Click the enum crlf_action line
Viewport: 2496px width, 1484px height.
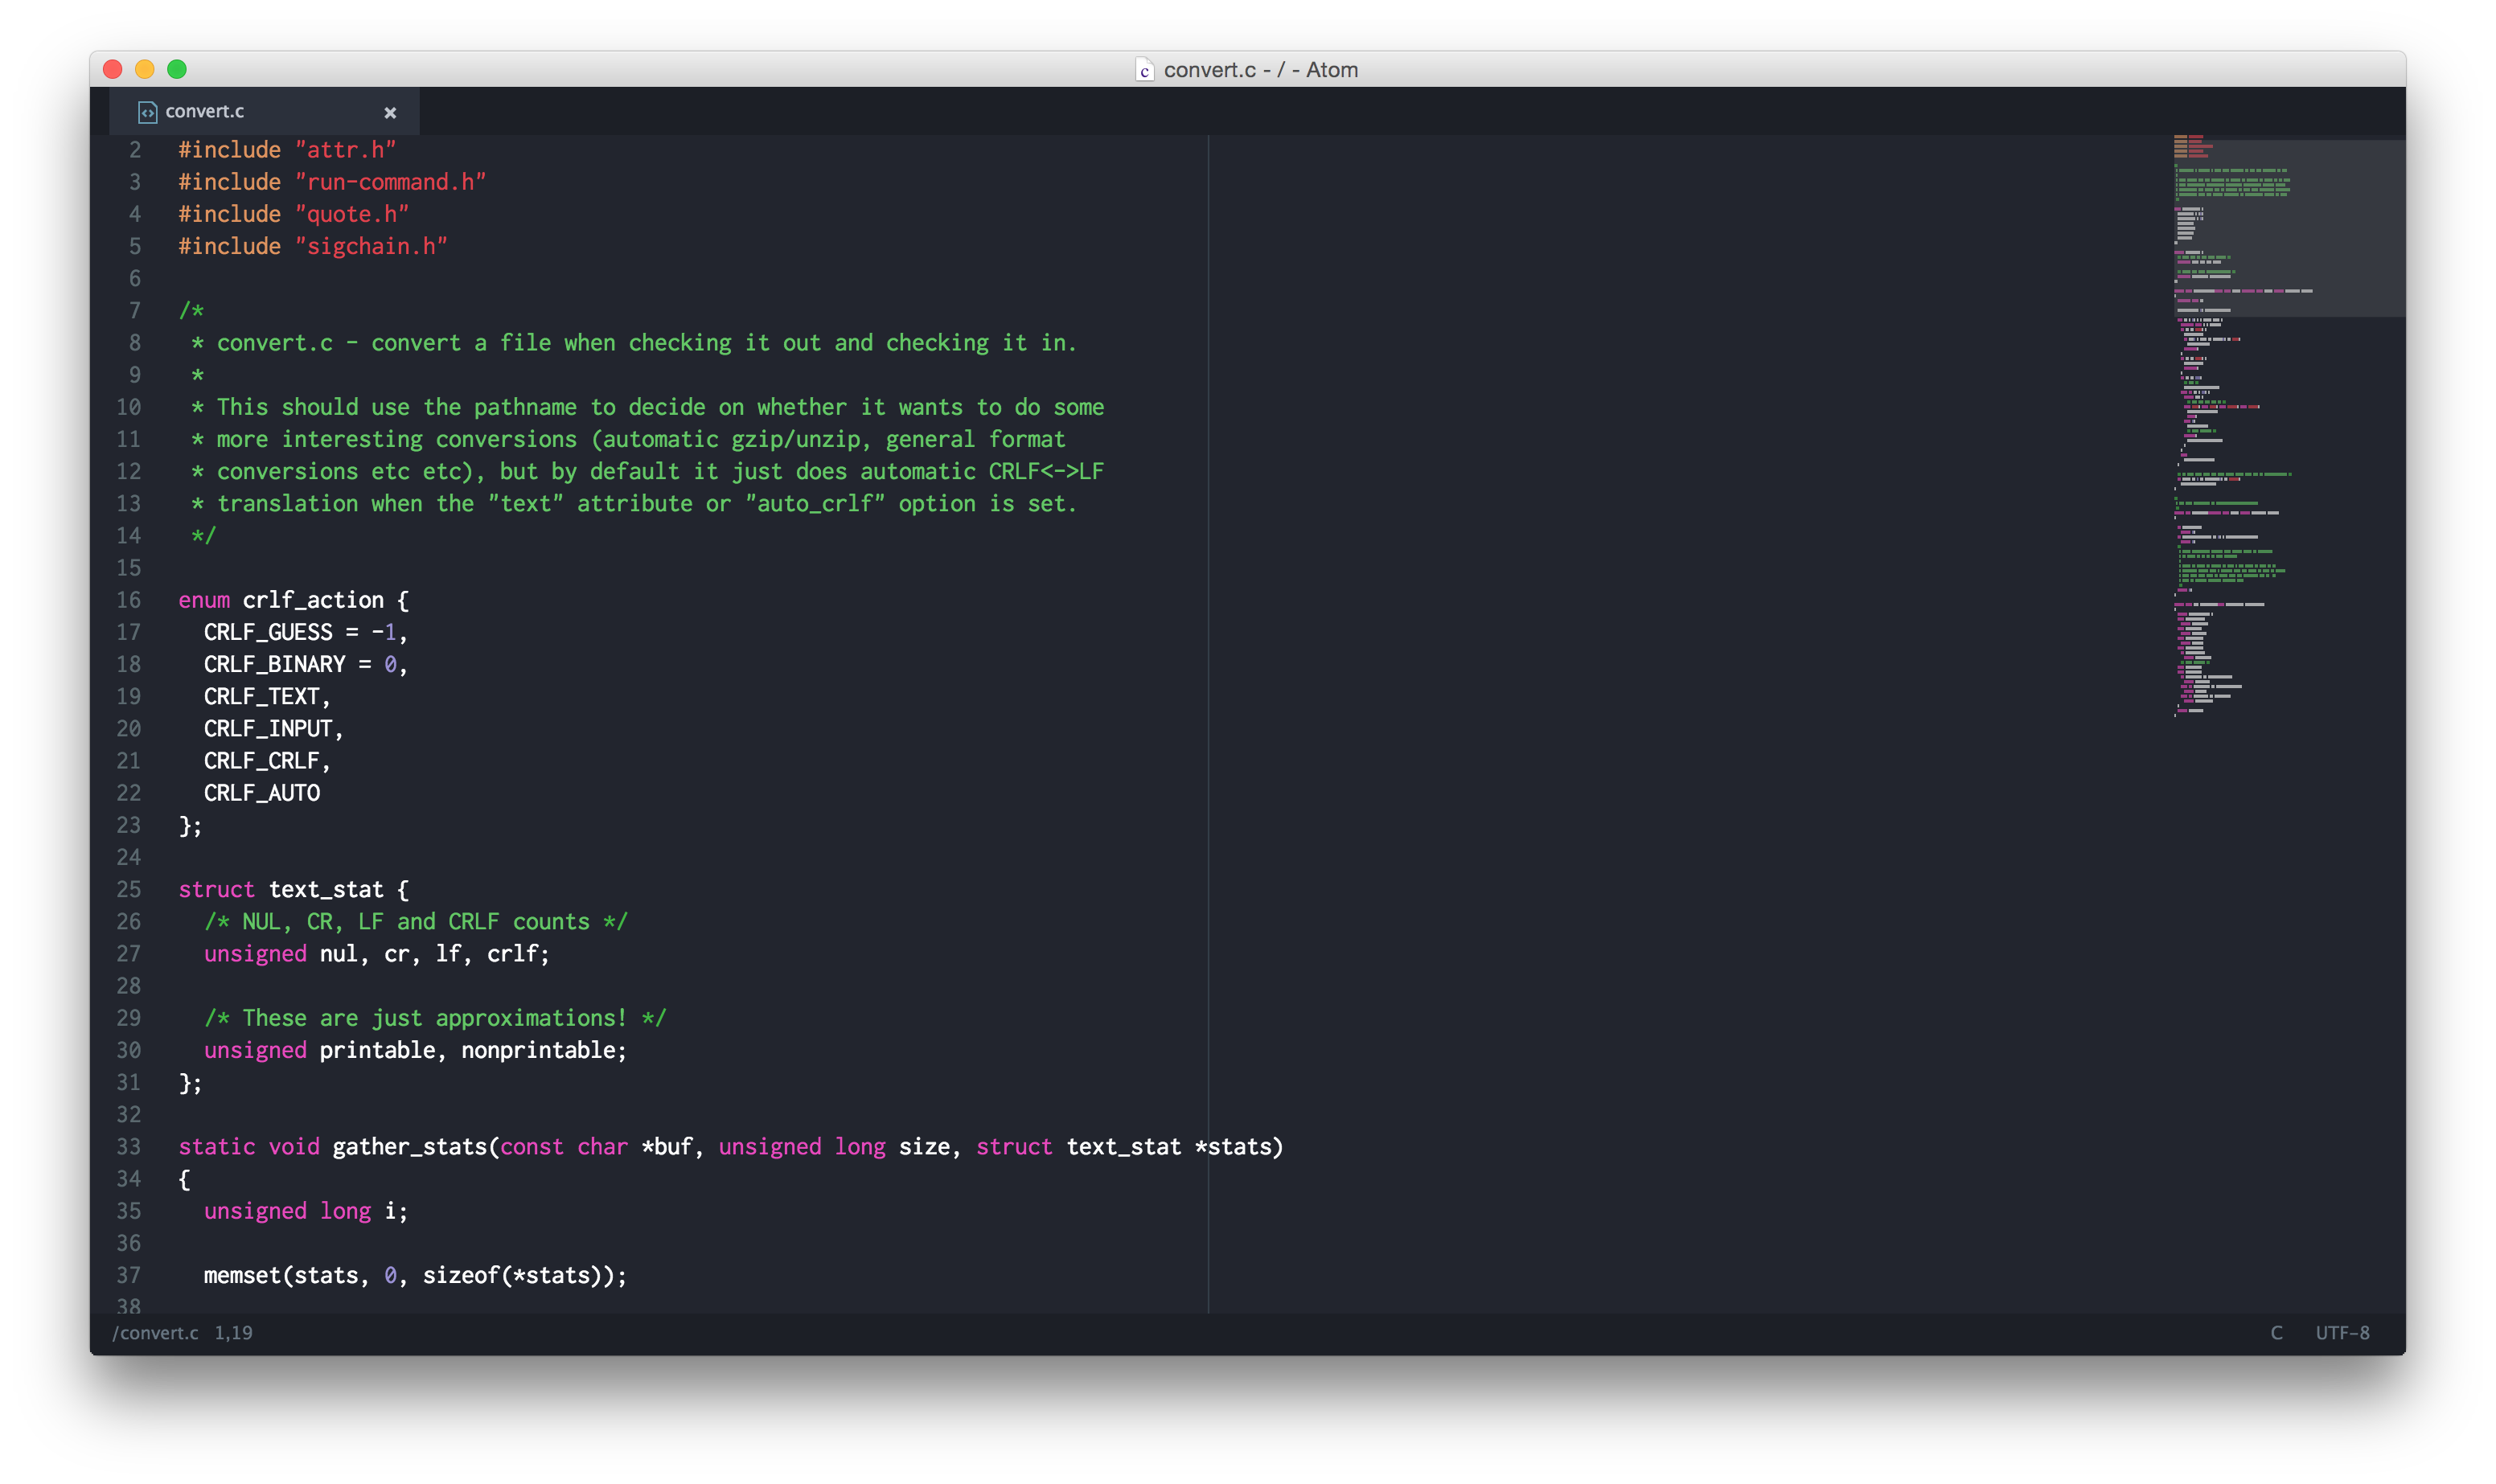click(x=293, y=600)
